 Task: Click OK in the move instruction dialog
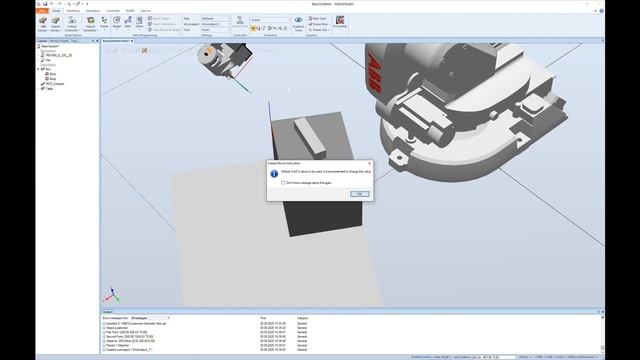point(360,194)
